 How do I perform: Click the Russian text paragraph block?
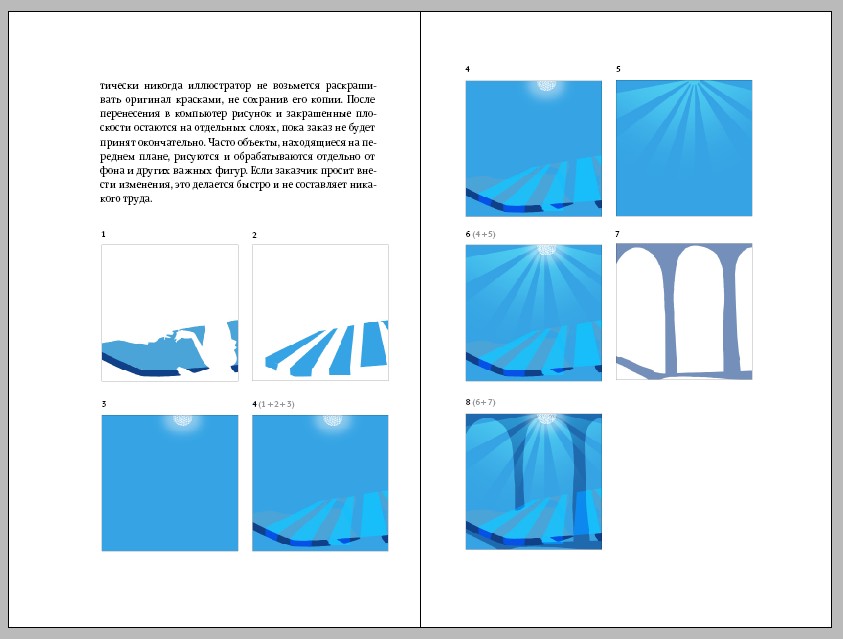[x=238, y=142]
